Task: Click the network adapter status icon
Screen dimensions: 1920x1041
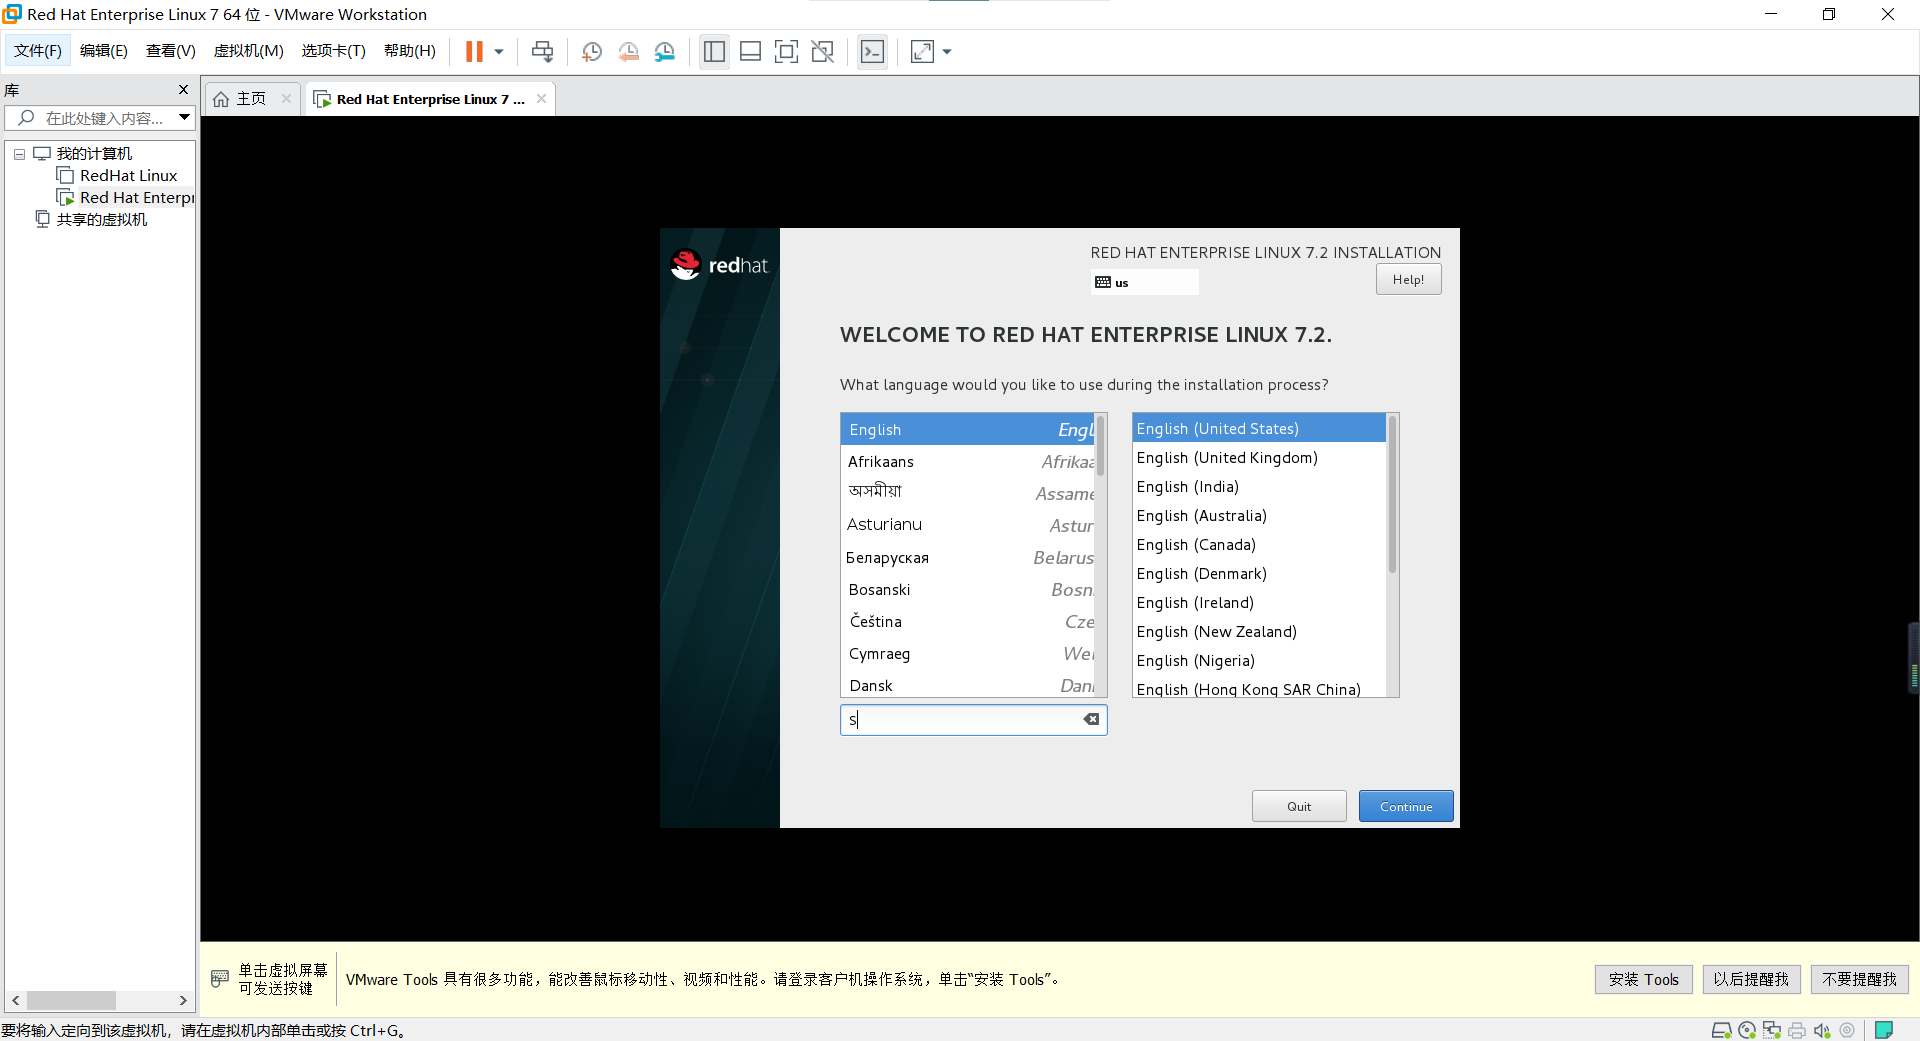Action: click(1772, 1030)
